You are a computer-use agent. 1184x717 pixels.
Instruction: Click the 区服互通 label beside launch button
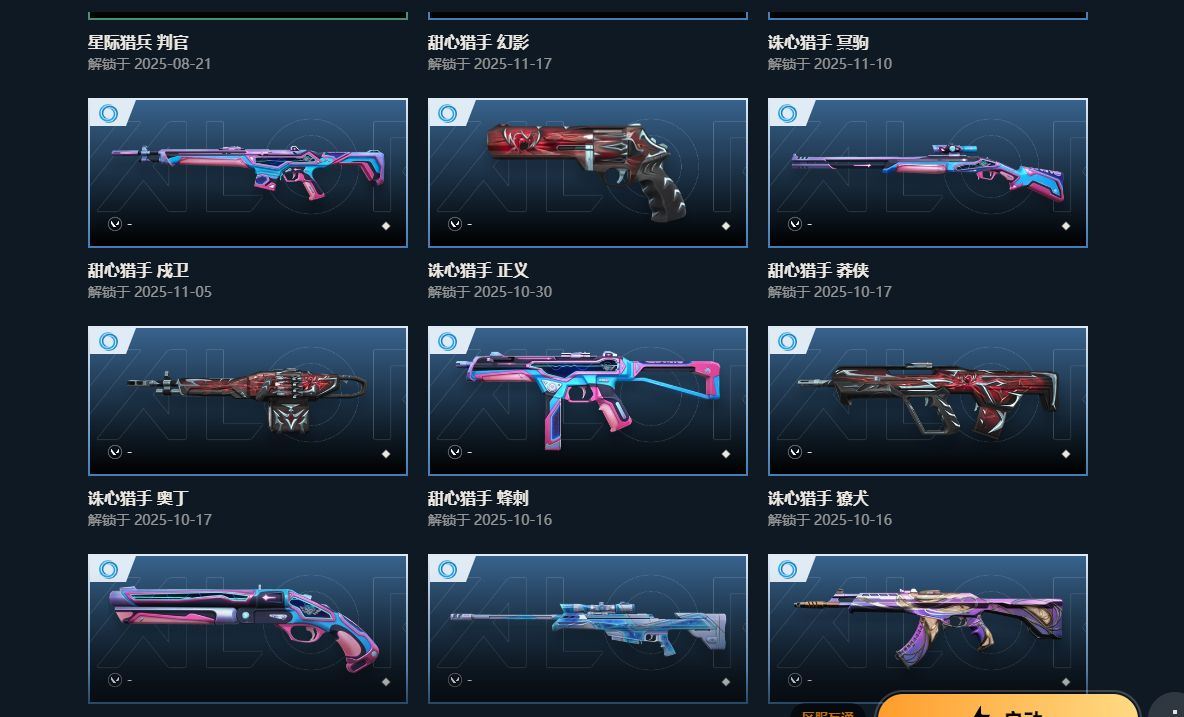tap(828, 712)
